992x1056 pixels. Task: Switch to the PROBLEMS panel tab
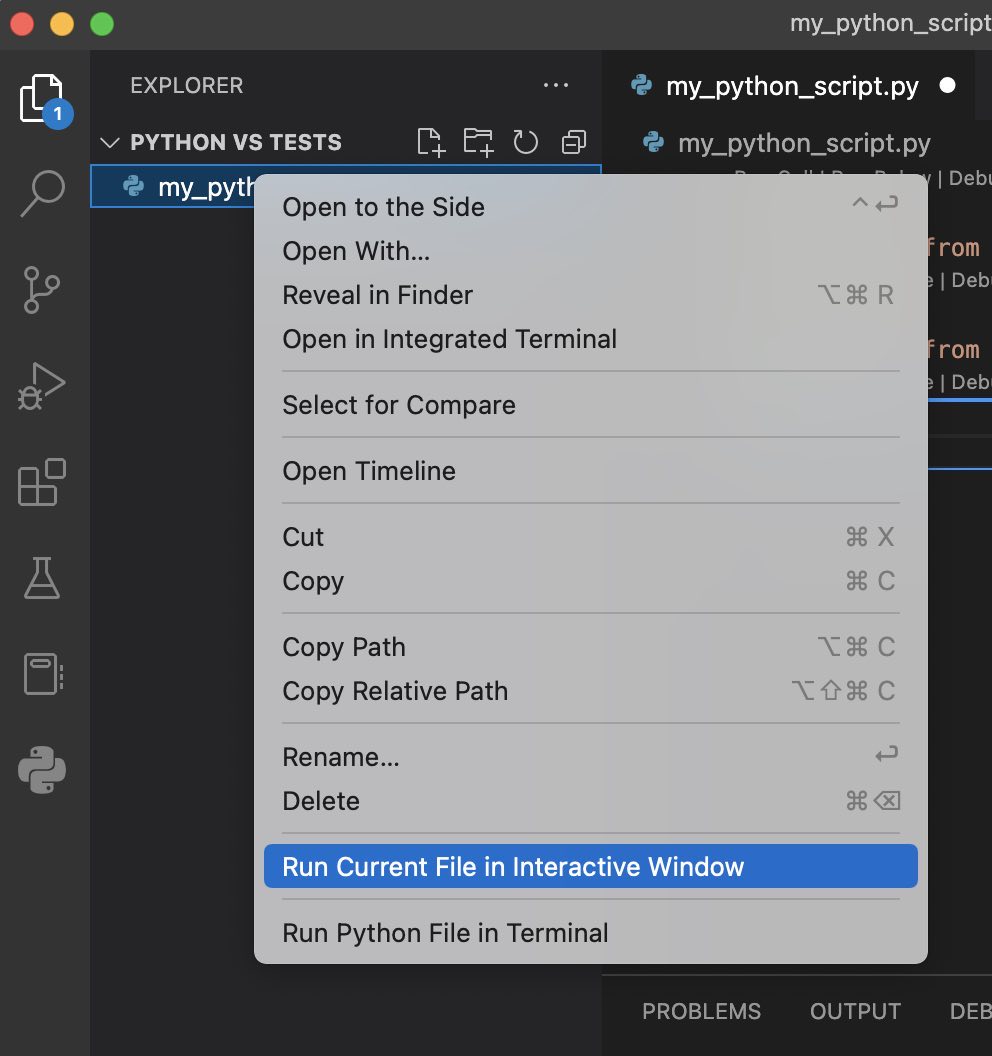click(701, 1011)
